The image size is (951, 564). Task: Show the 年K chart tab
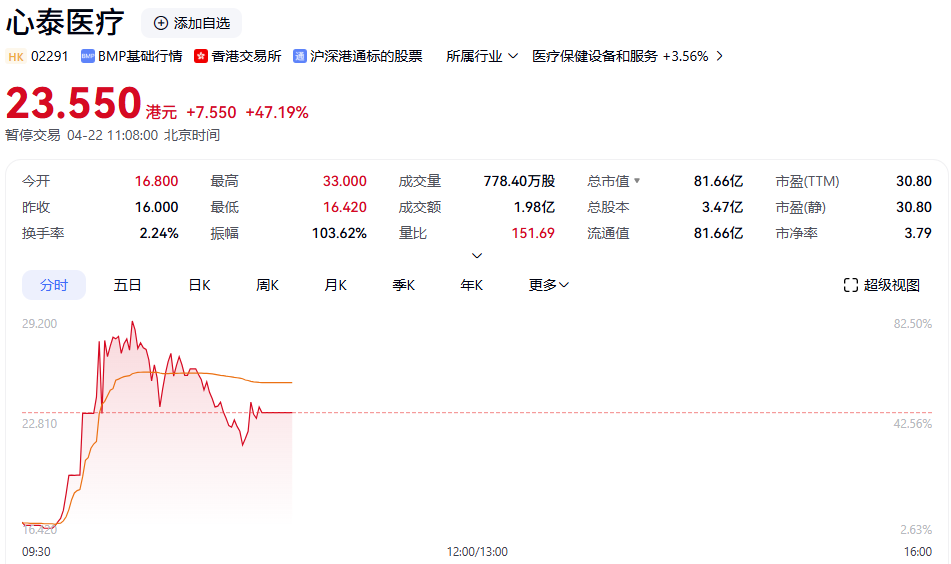click(471, 285)
